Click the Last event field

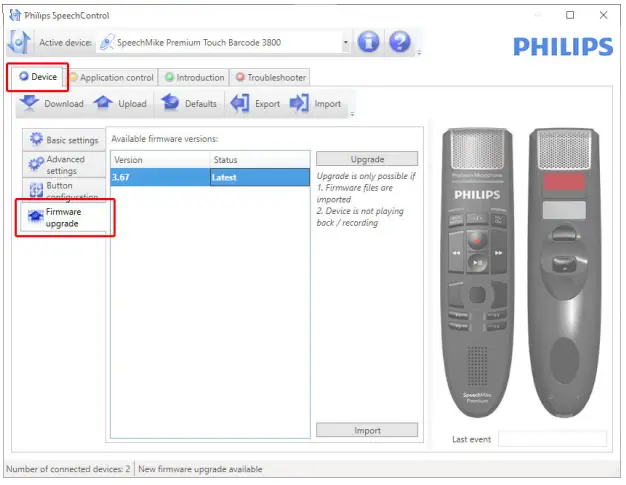pos(552,439)
